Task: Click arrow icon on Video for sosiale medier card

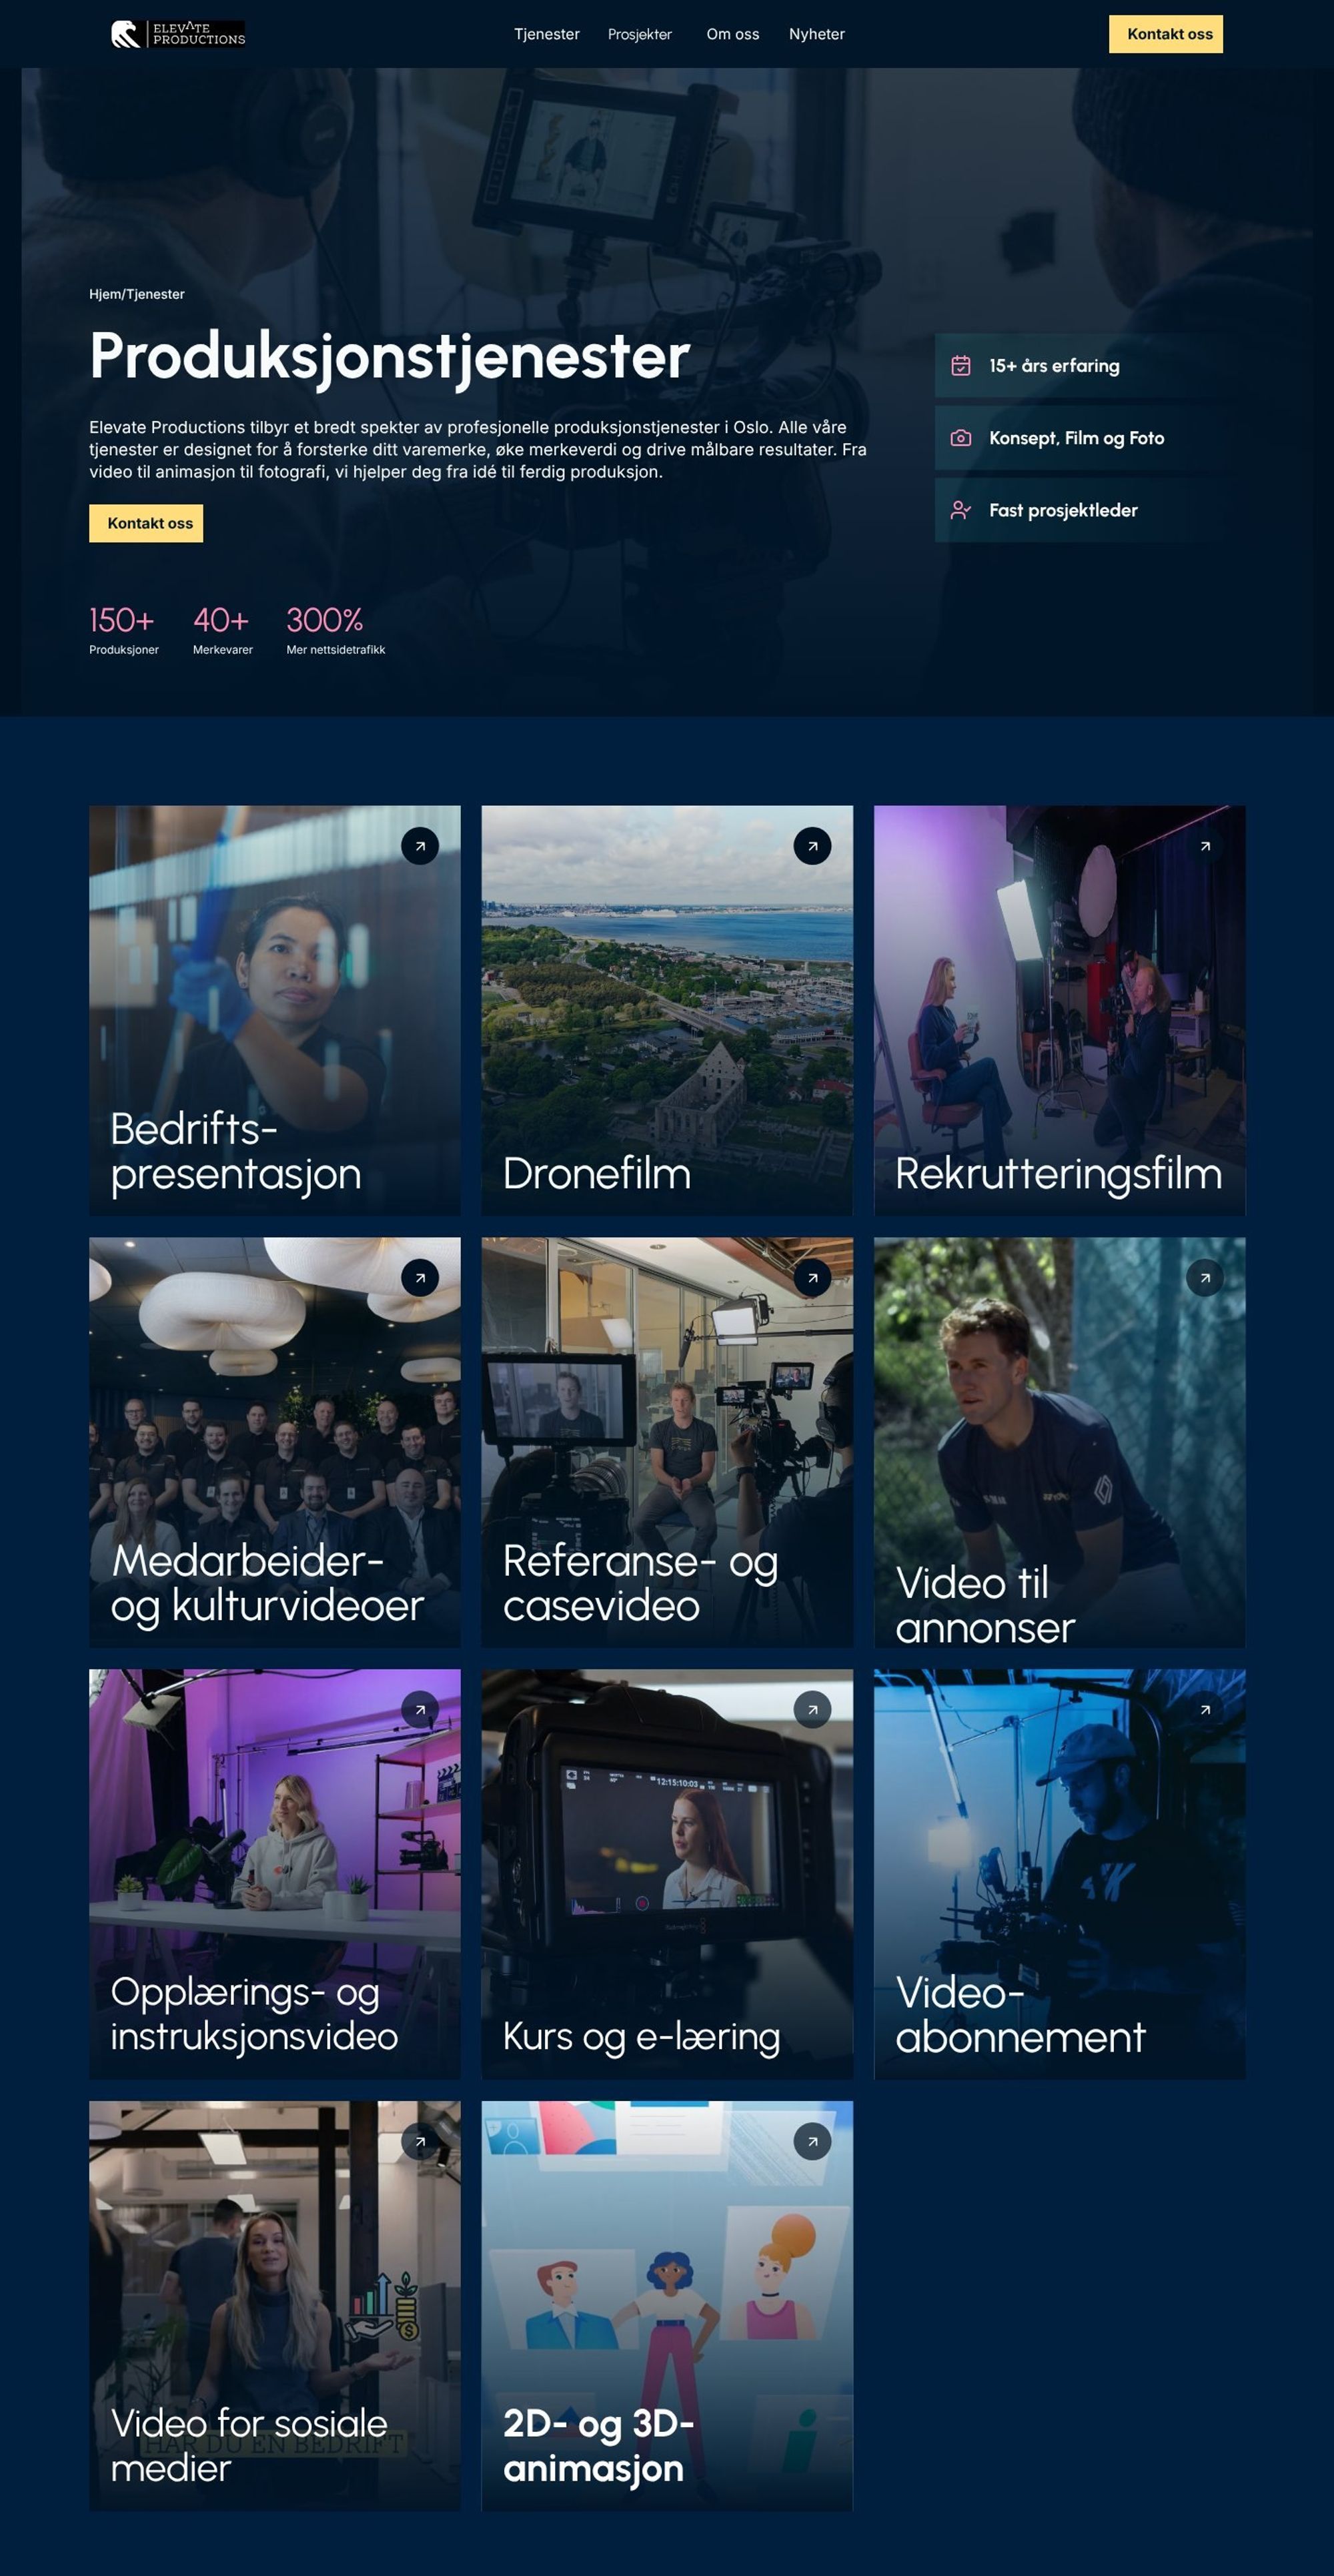Action: click(x=420, y=2142)
